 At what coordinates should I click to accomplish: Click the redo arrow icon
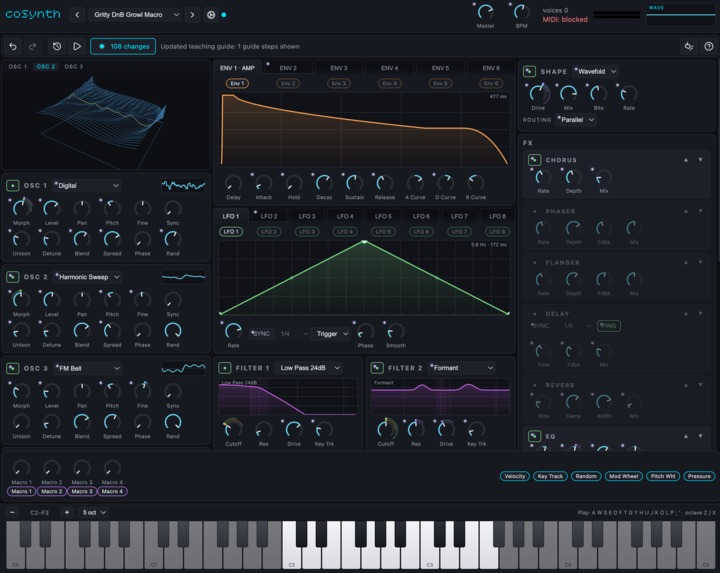point(33,46)
